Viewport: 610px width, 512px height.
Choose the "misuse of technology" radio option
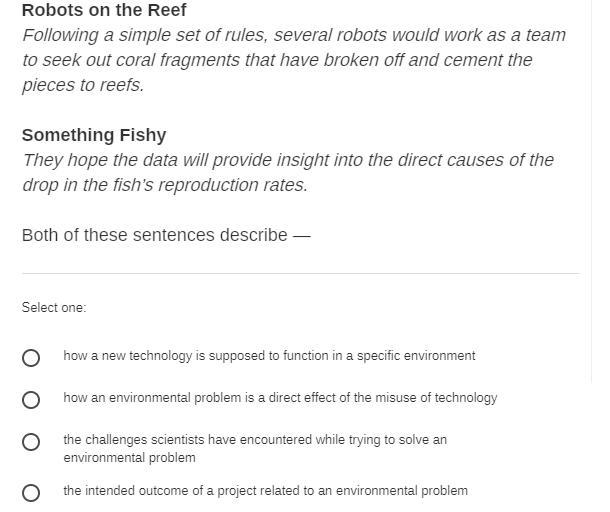click(31, 400)
